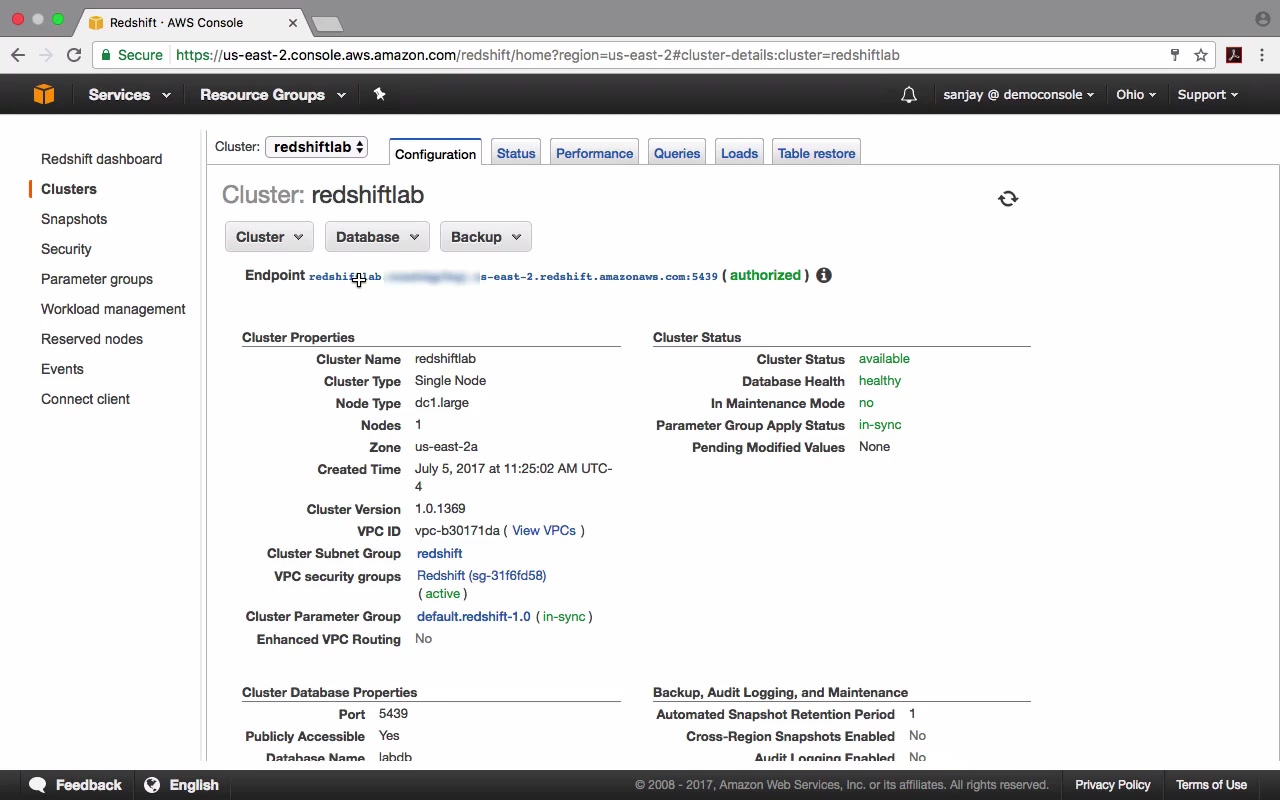Click the dc1.large node type value
The height and width of the screenshot is (800, 1280).
[442, 403]
